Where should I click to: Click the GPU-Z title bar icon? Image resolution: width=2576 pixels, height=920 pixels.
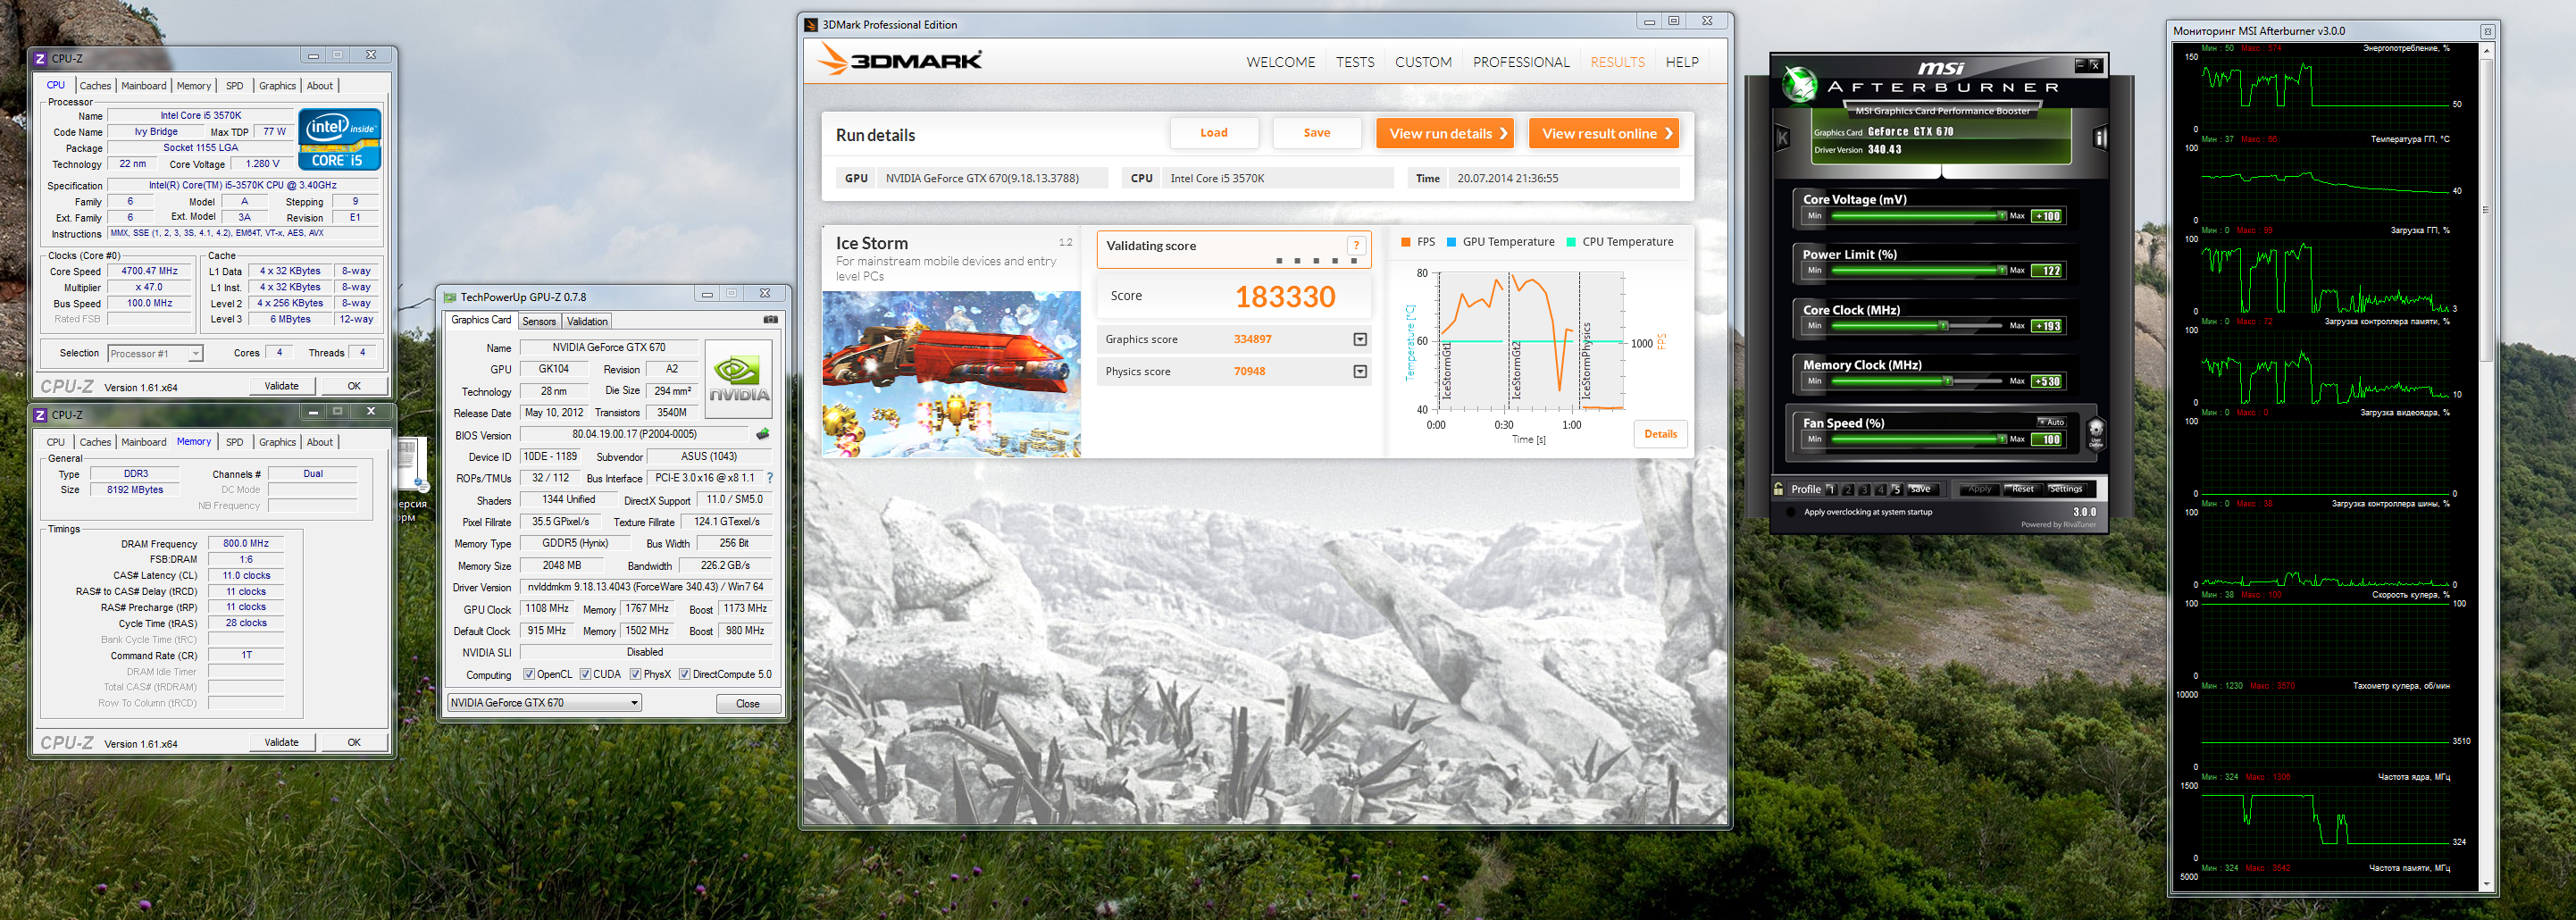pyautogui.click(x=449, y=297)
